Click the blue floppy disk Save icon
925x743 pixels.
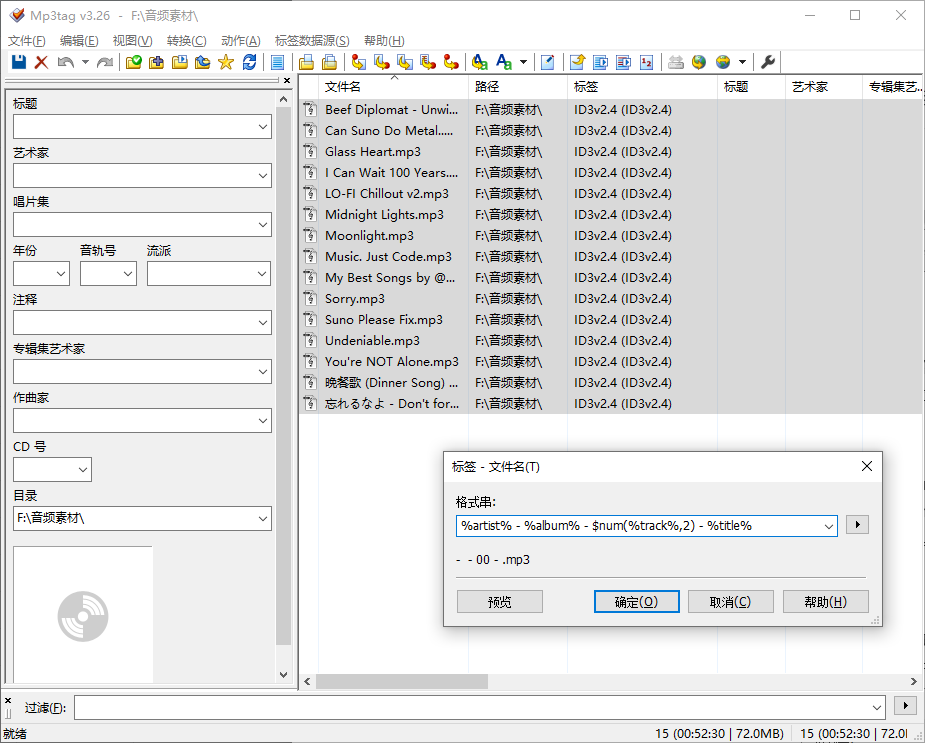click(18, 62)
